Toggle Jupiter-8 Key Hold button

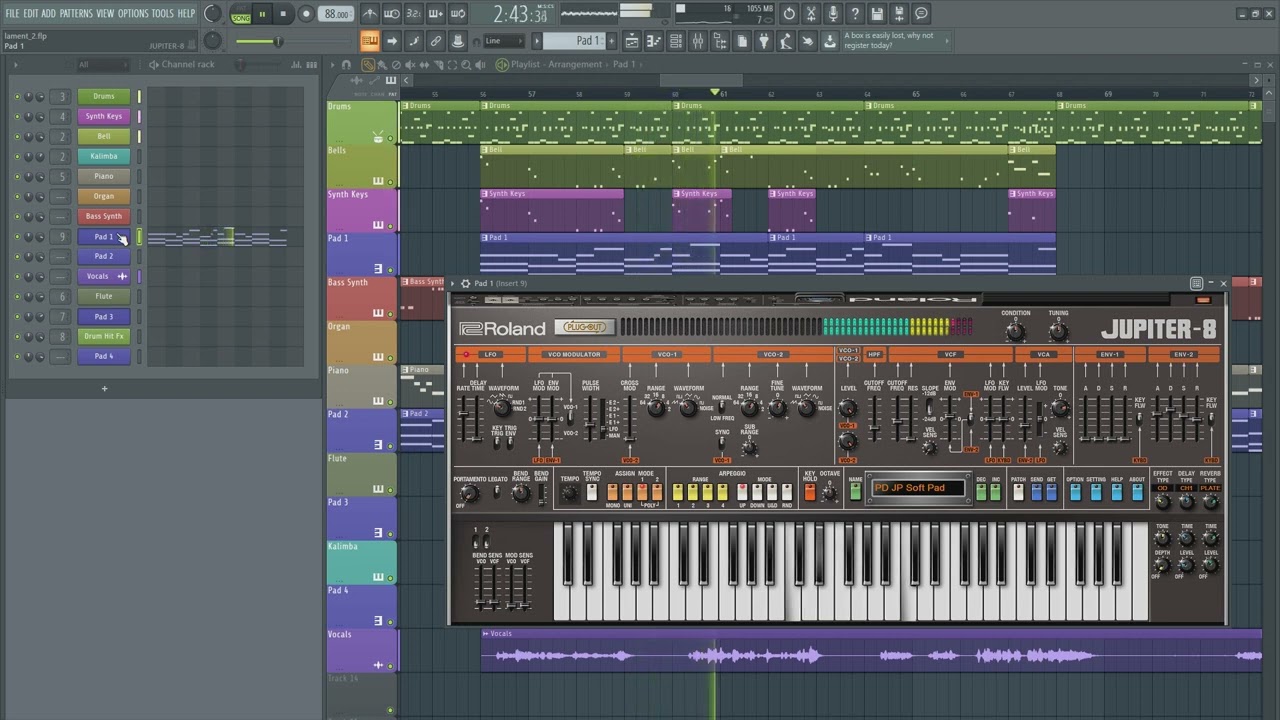pyautogui.click(x=809, y=492)
